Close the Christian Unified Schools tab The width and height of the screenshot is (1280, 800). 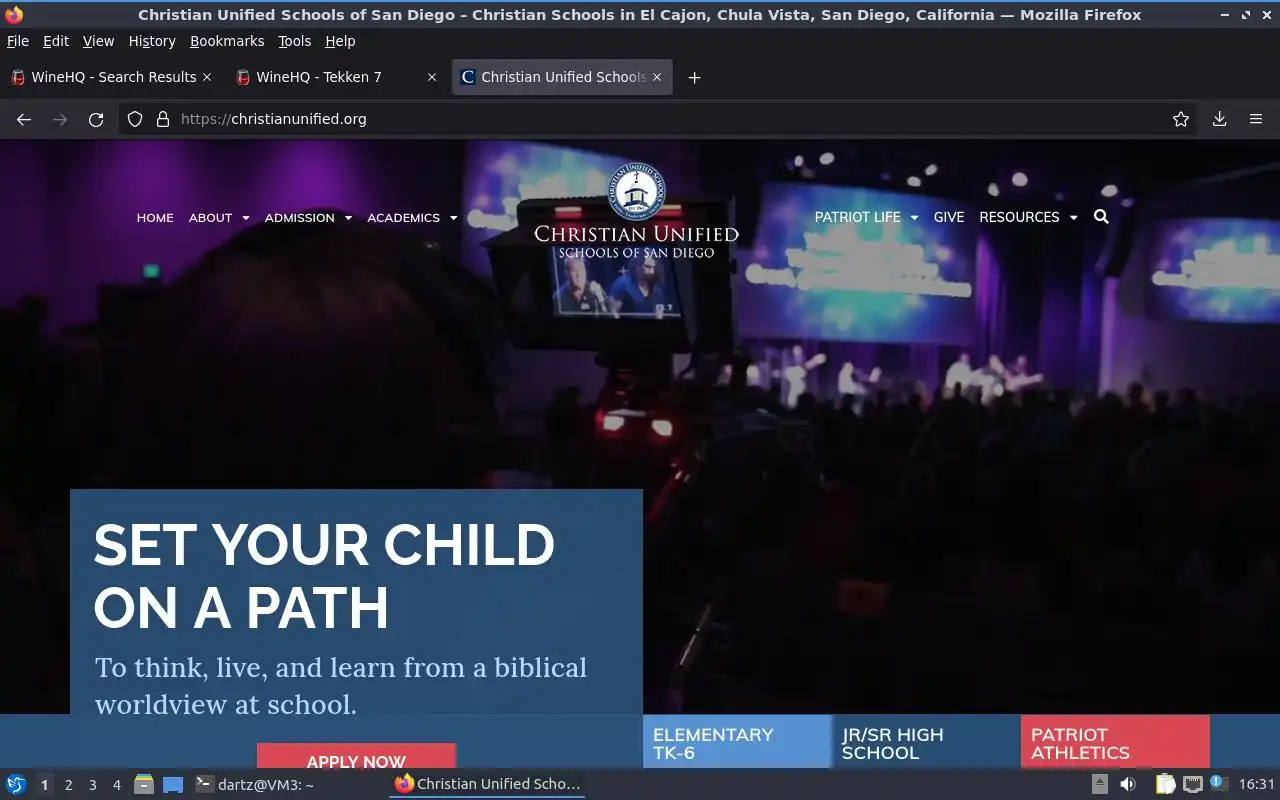pos(657,77)
